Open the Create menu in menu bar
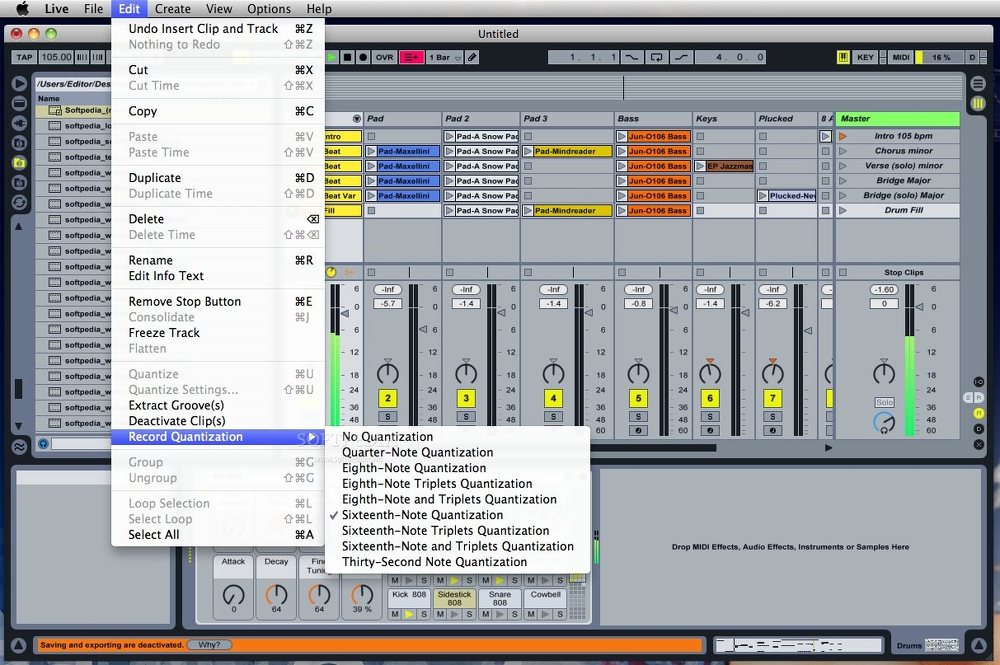 tap(172, 9)
